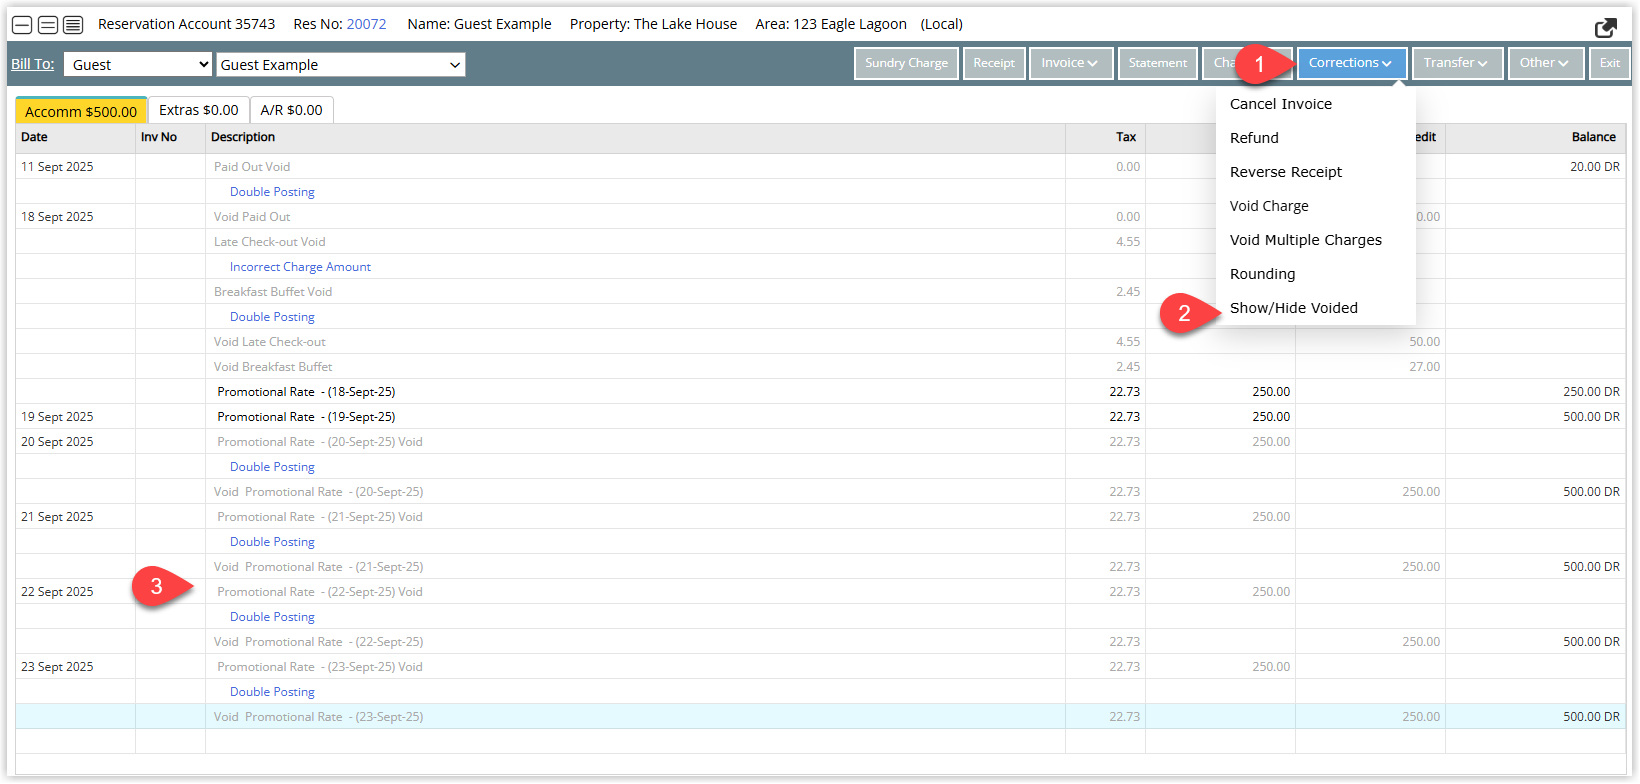1640x784 pixels.
Task: Open reservation number 20072 link
Action: point(366,24)
